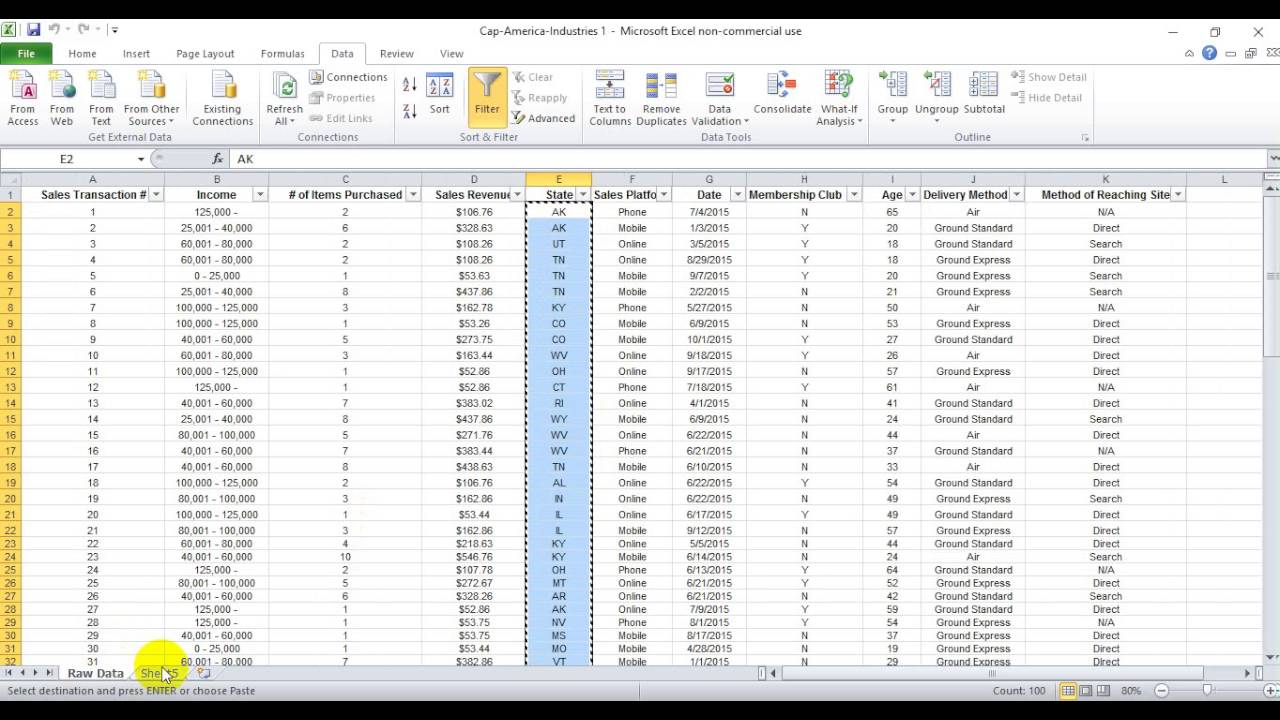Click the formula bar showing AK
The image size is (1280, 720).
(750, 159)
